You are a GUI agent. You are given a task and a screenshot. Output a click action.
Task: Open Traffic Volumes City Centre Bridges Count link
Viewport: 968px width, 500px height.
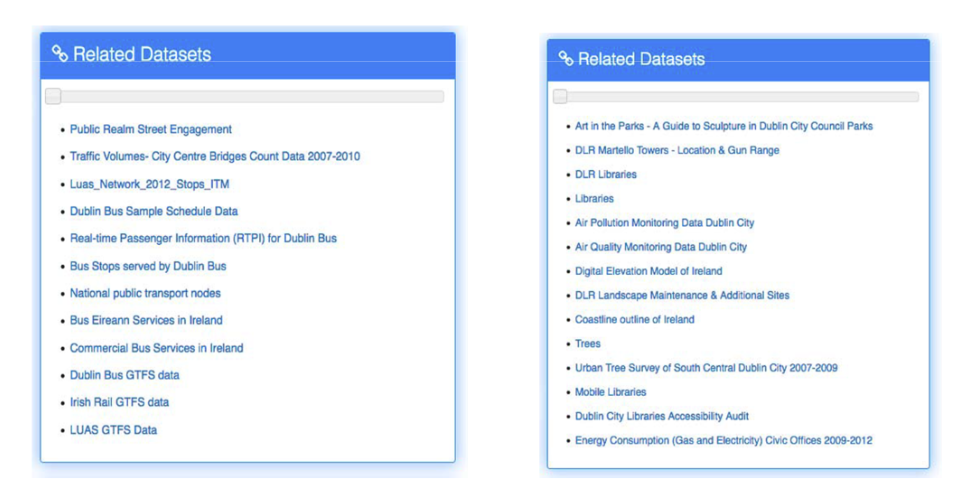click(214, 157)
